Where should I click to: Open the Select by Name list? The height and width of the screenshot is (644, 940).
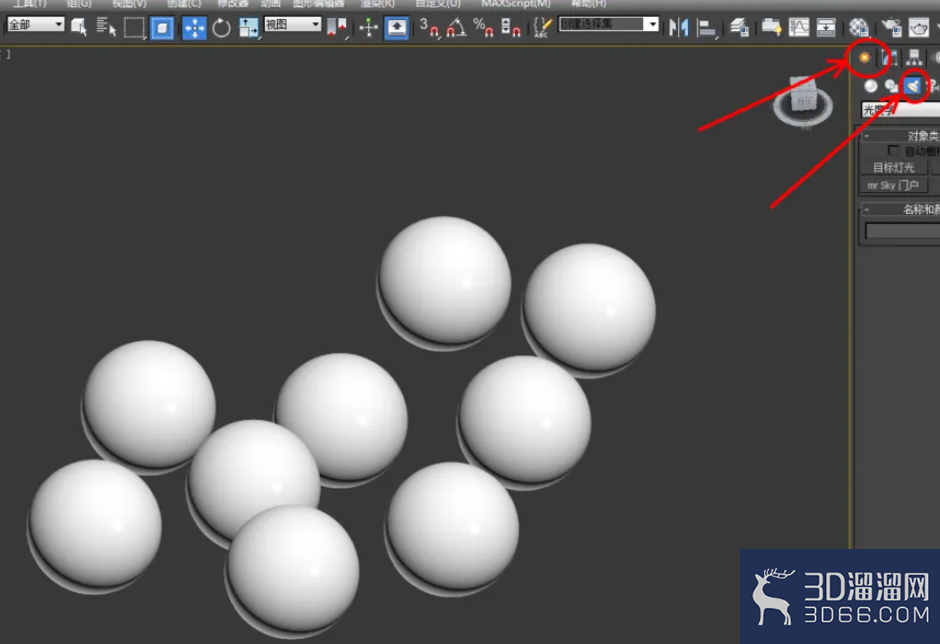(x=106, y=27)
